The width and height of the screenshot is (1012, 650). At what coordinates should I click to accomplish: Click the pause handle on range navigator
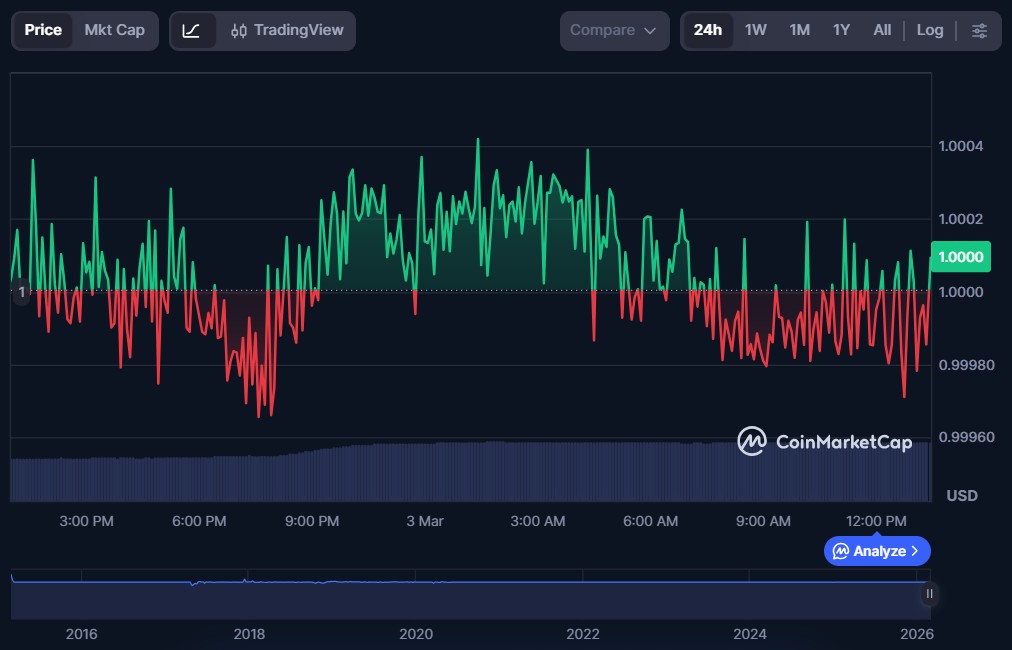pos(929,594)
